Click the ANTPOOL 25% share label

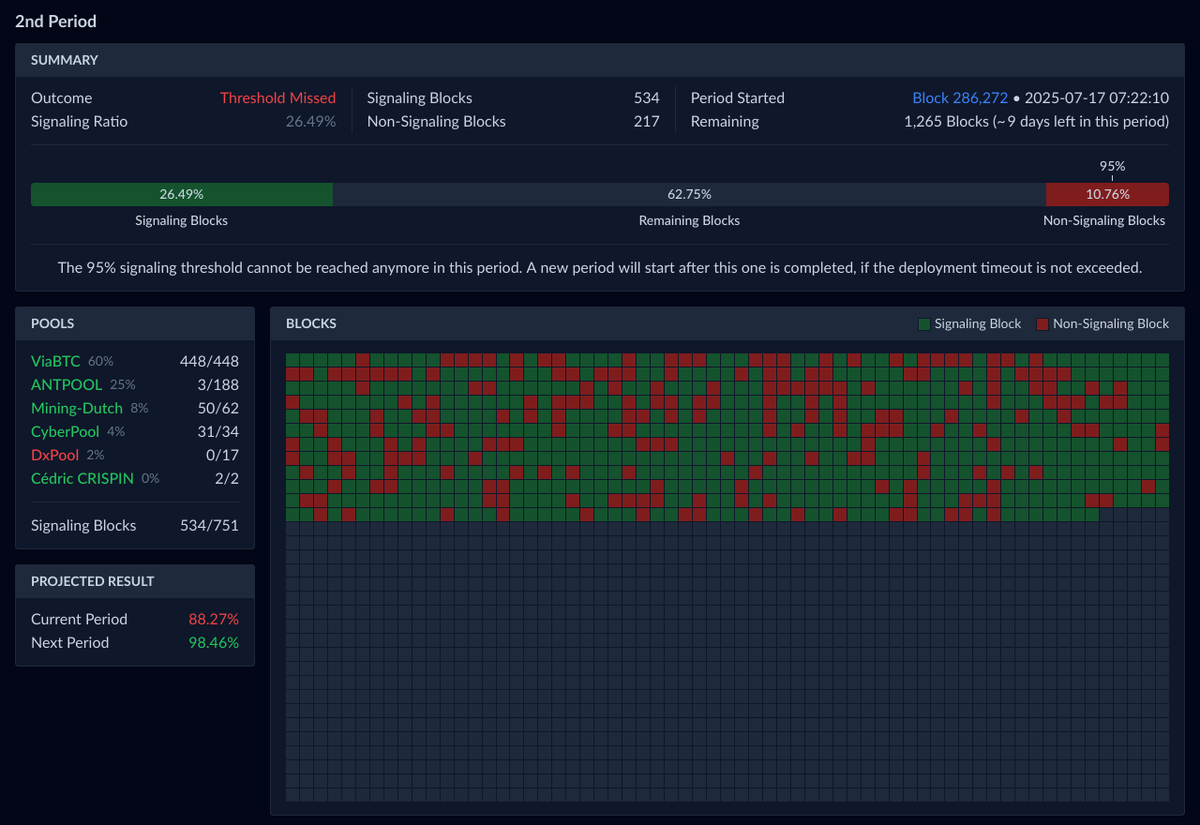(x=123, y=384)
